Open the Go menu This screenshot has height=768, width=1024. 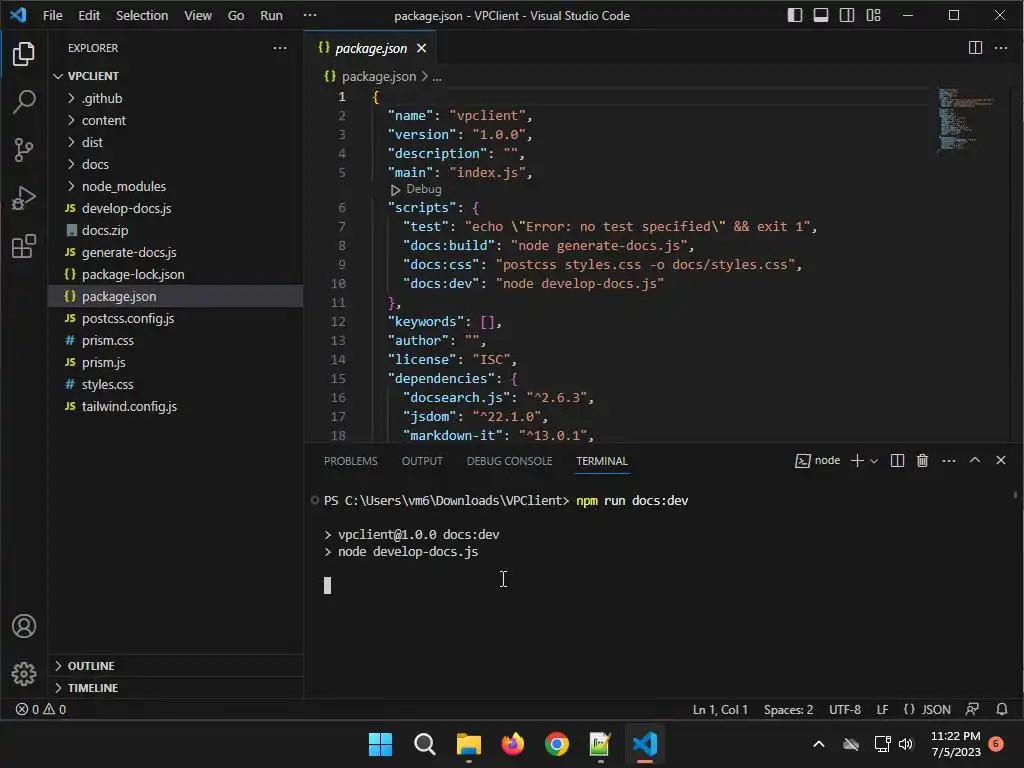point(236,15)
